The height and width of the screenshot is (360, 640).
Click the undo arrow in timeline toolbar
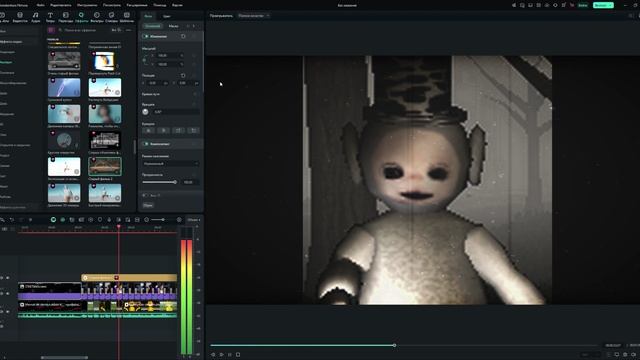click(x=12, y=220)
